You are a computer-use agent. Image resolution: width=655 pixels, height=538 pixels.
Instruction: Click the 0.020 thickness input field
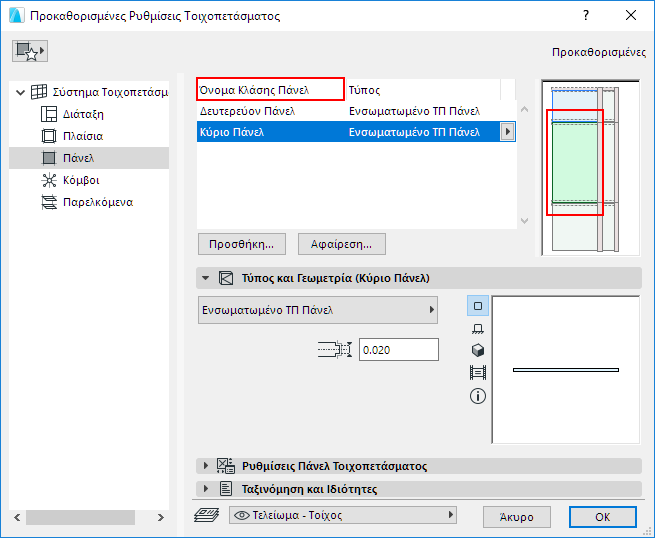[399, 350]
